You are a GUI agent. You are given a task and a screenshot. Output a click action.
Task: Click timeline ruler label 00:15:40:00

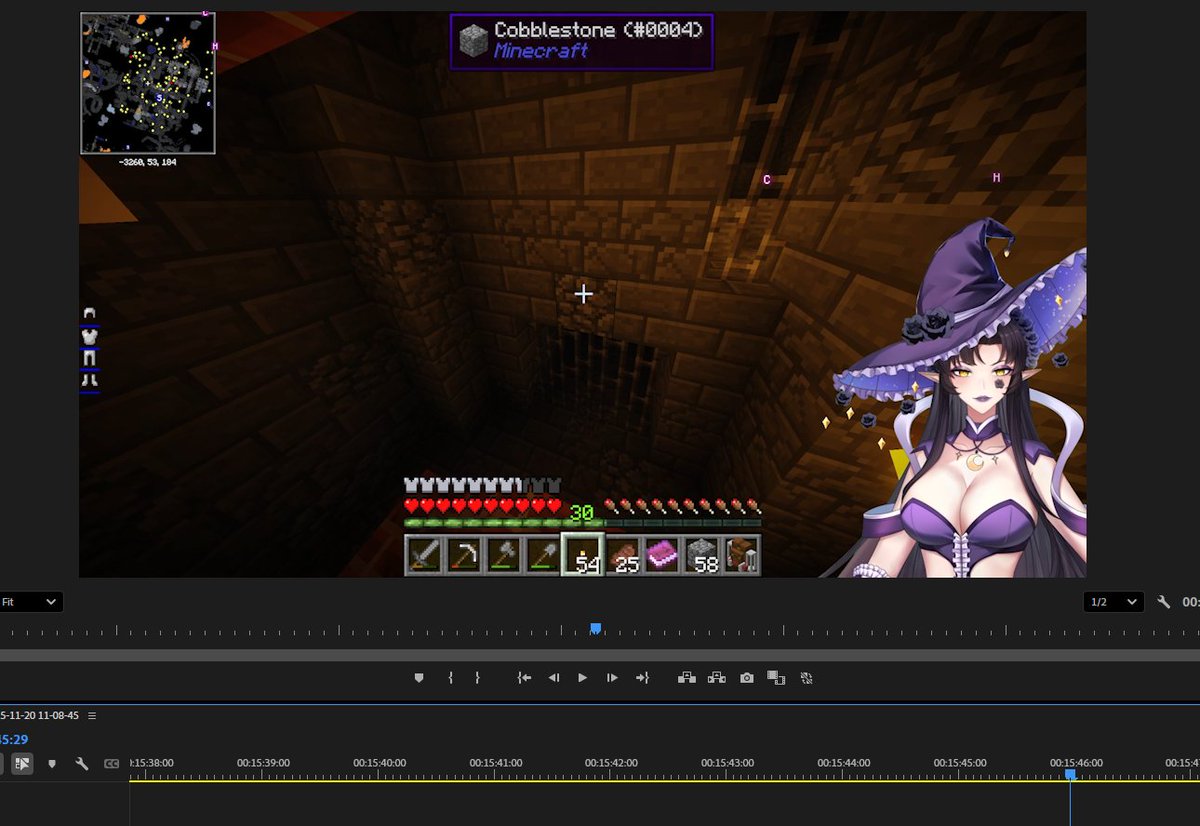[379, 763]
